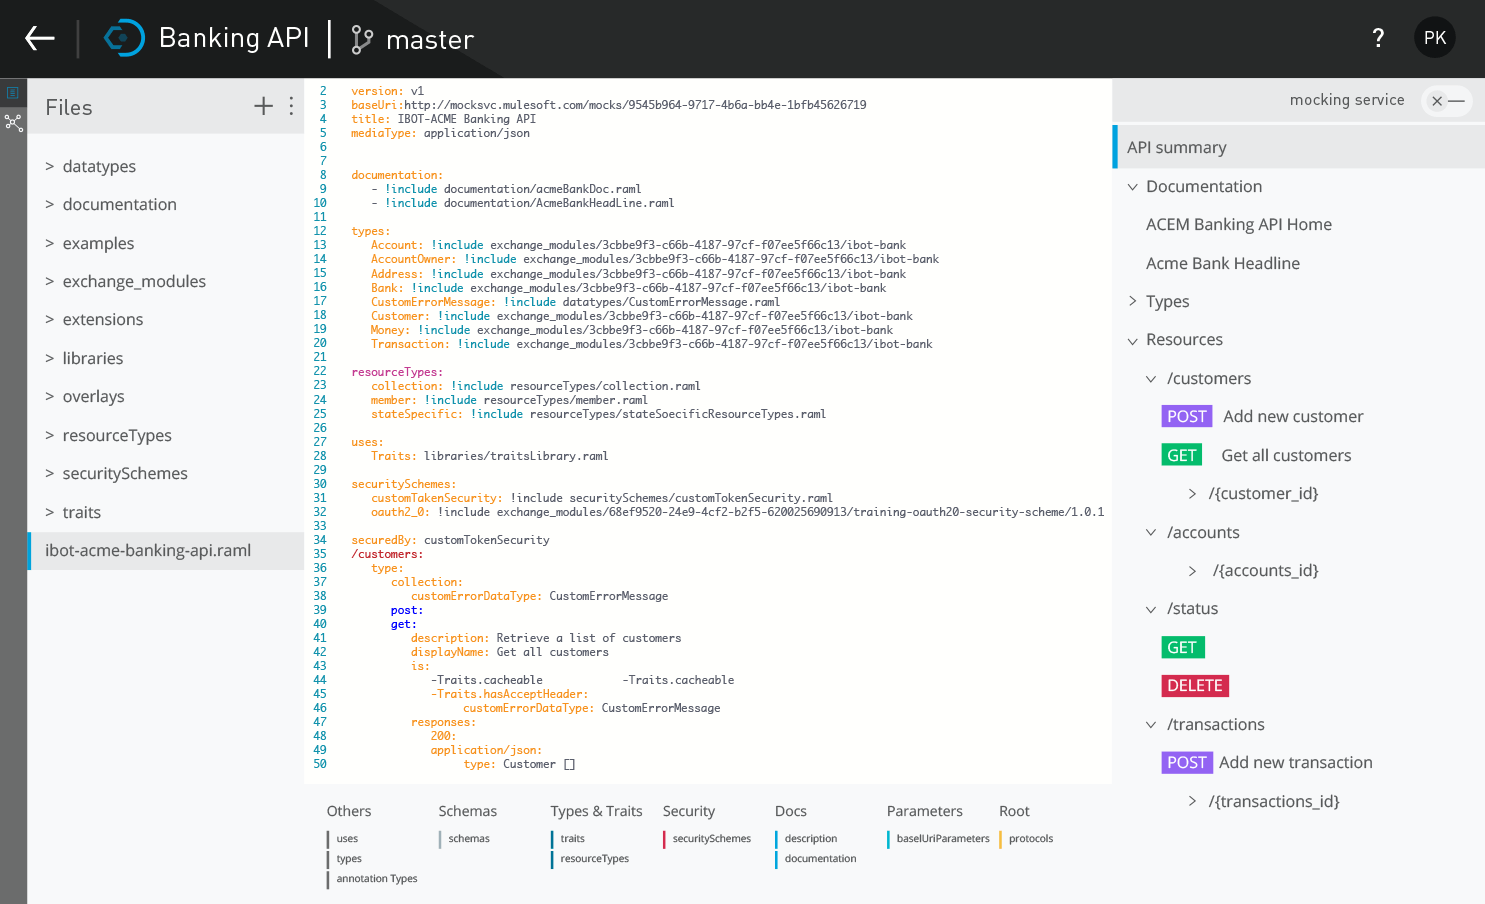Add a new file with the plus icon

pyautogui.click(x=263, y=105)
